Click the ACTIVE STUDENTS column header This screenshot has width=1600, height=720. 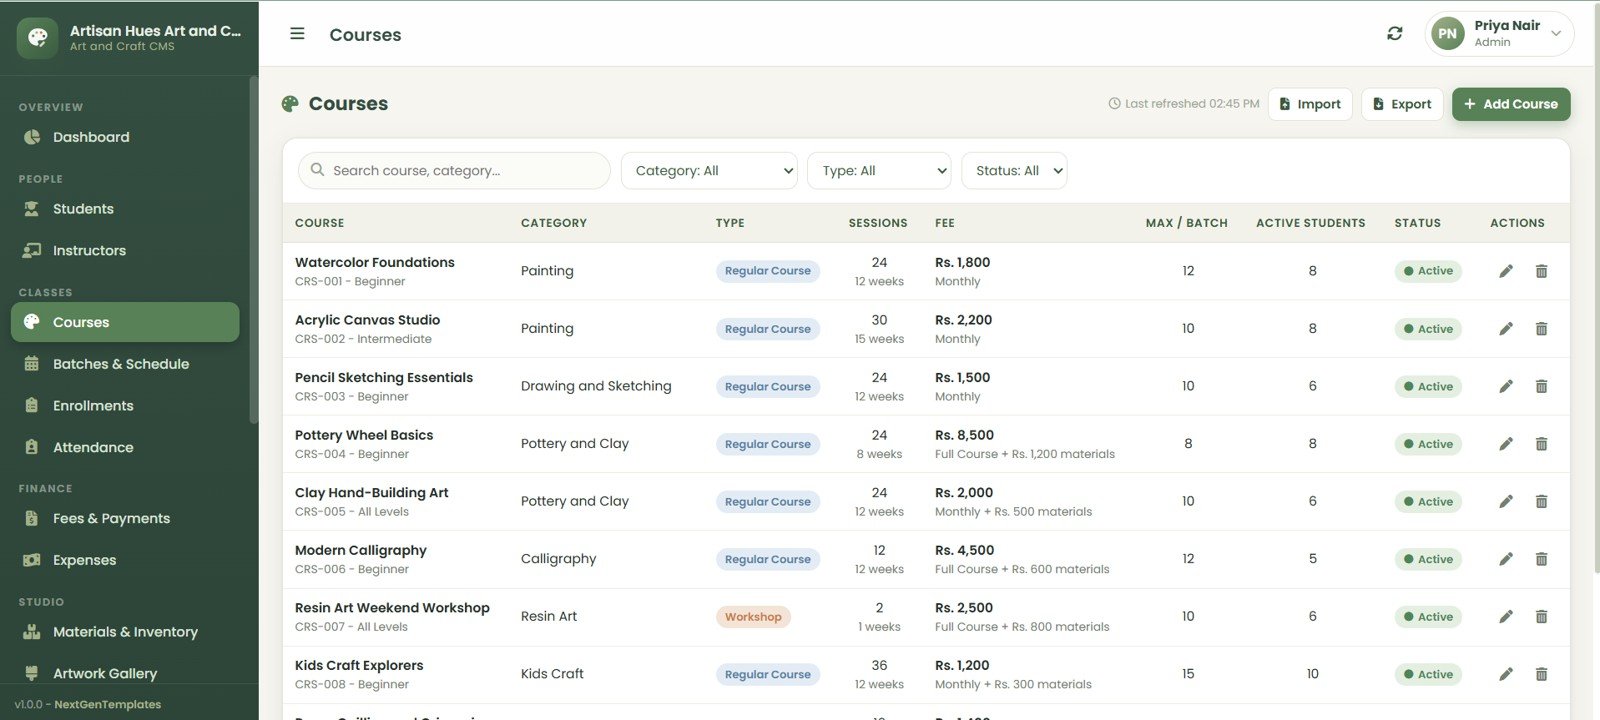(1311, 223)
